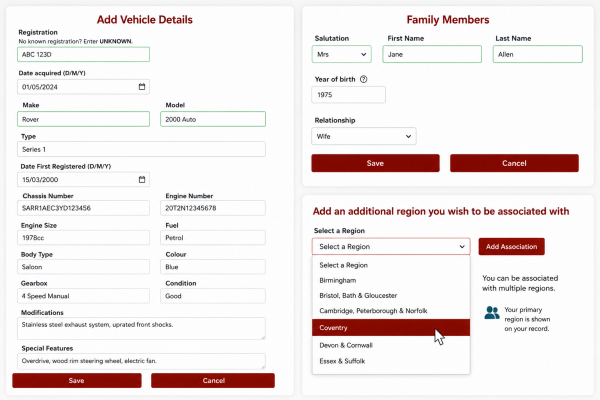Save the vehicle details form
The height and width of the screenshot is (400, 600).
[x=77, y=380]
